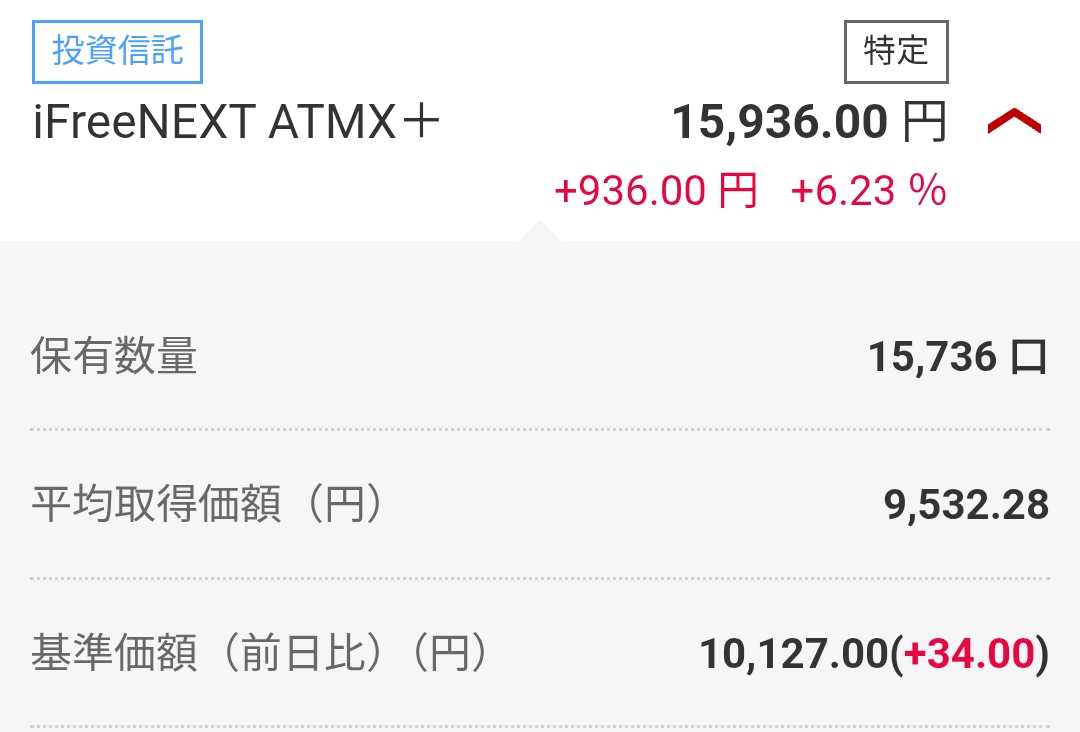Click the dotted divider below 基準価額 row
Screen dimensions: 1080x732
point(540,726)
